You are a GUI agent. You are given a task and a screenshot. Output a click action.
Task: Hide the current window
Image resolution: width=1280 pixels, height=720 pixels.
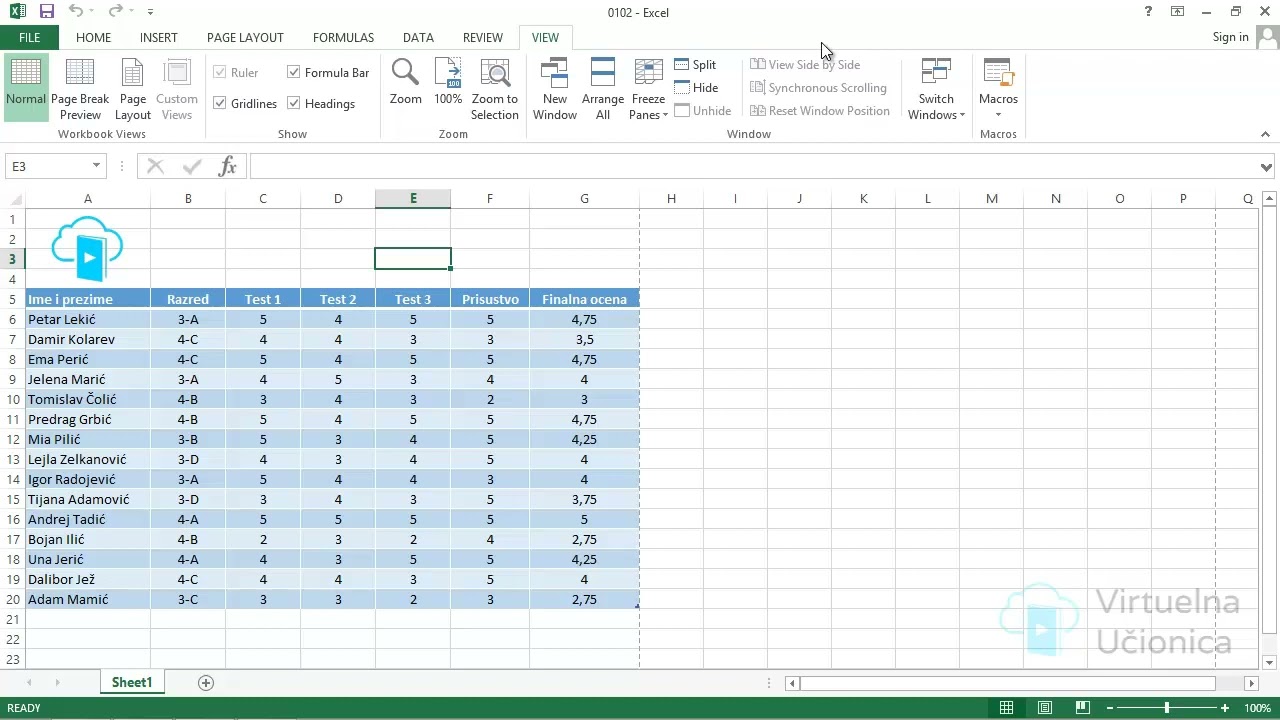coord(697,87)
